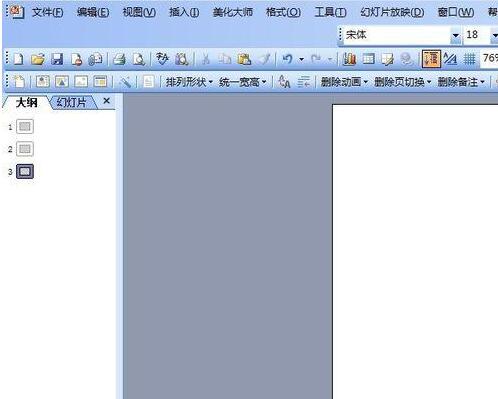Click the zoom percentage box showing 76%
Screen dimensions: 498x399
489,59
